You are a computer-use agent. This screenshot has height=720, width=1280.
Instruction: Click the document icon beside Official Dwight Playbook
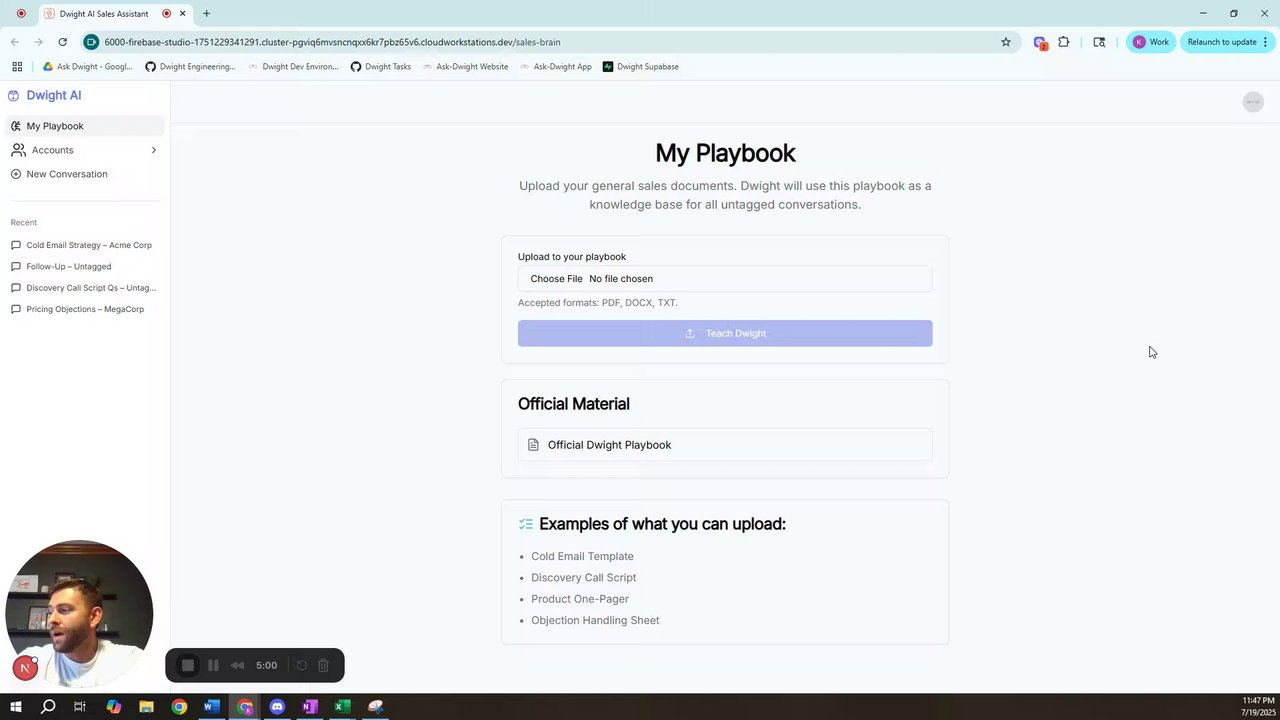(533, 445)
